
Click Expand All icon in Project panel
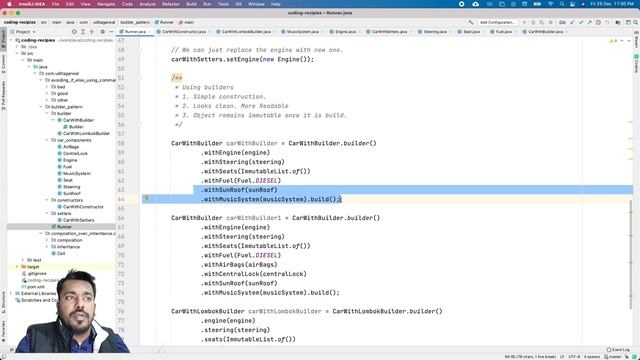coord(83,31)
